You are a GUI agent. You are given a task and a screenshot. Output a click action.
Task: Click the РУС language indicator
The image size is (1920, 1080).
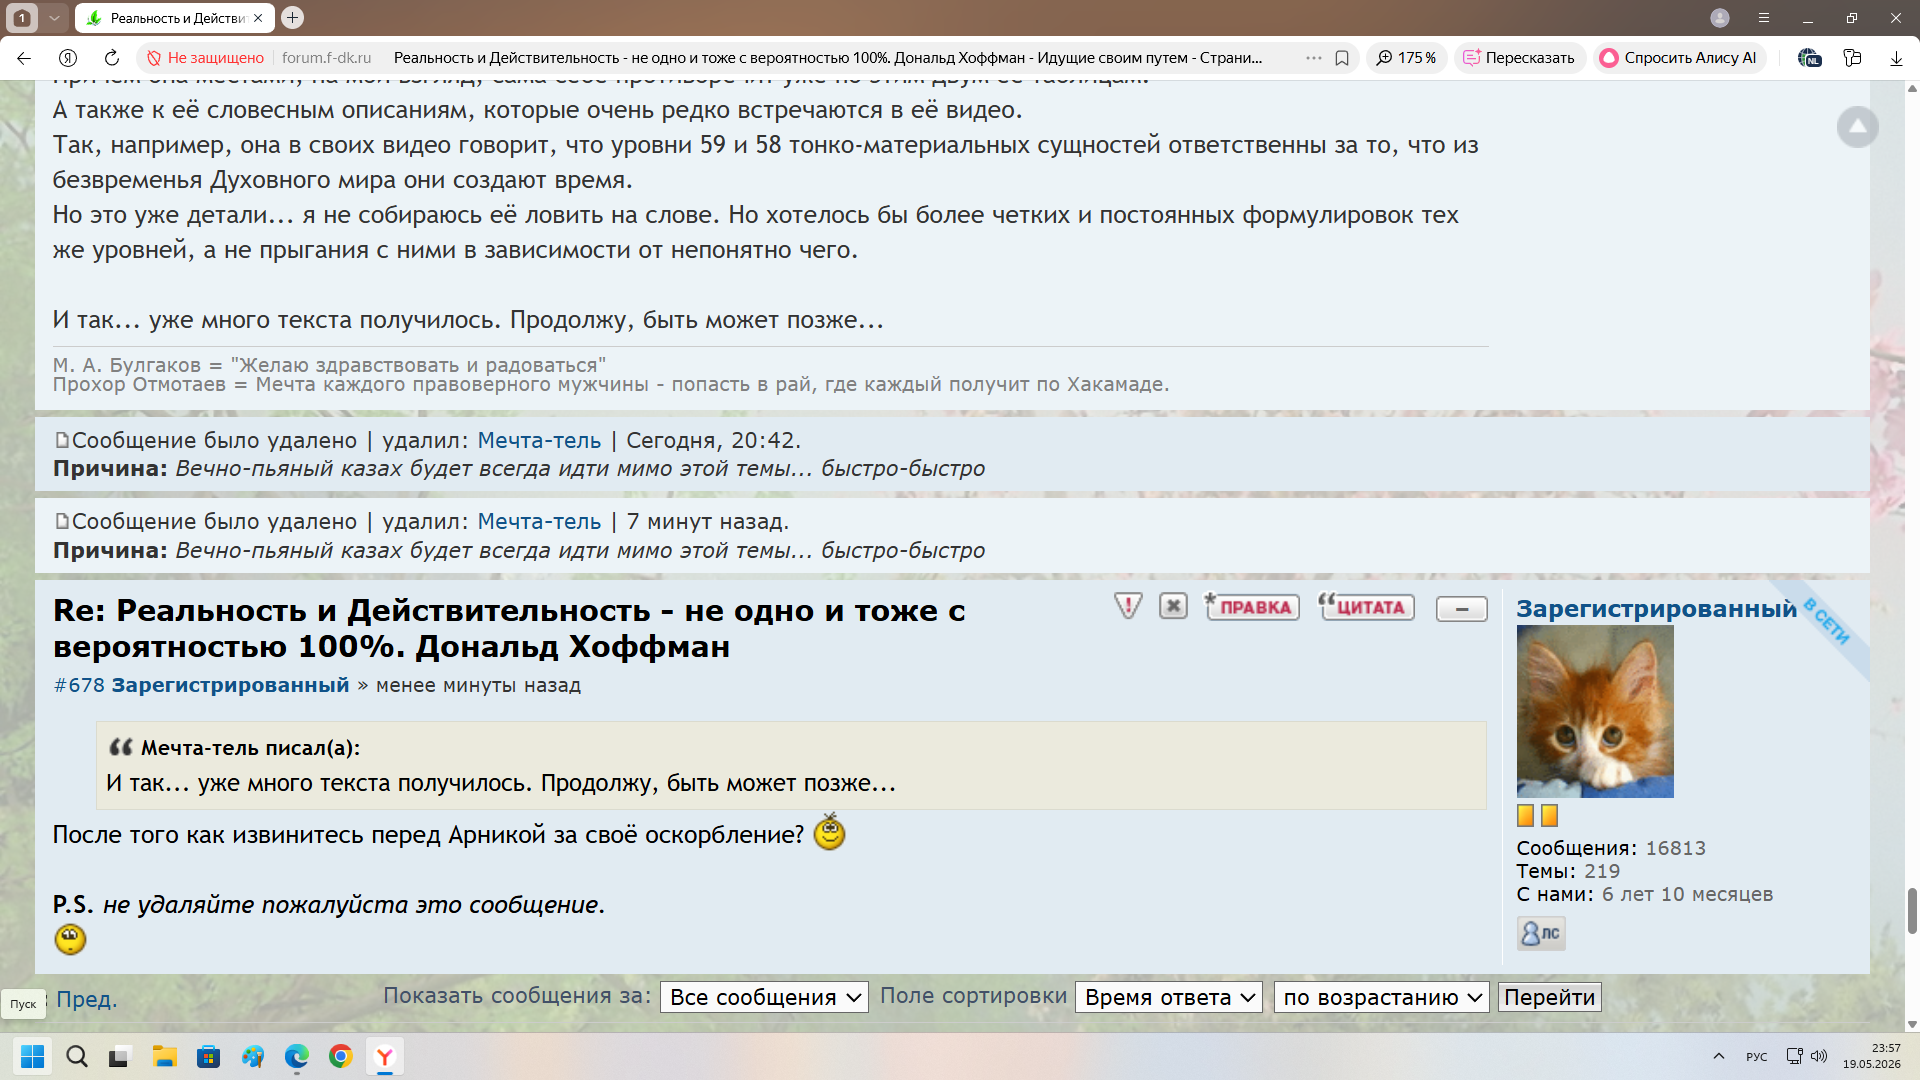point(1756,1056)
